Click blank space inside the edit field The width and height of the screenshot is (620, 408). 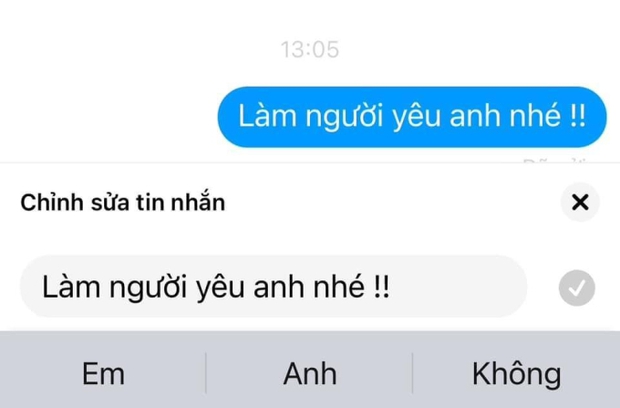[459, 287]
